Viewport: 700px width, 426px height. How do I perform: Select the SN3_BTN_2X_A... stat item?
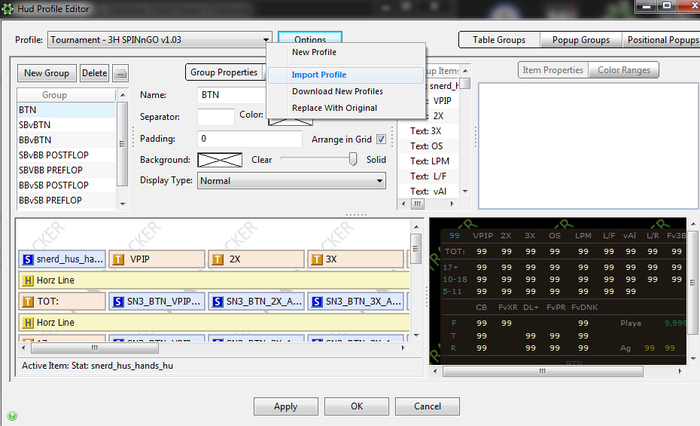pyautogui.click(x=256, y=301)
